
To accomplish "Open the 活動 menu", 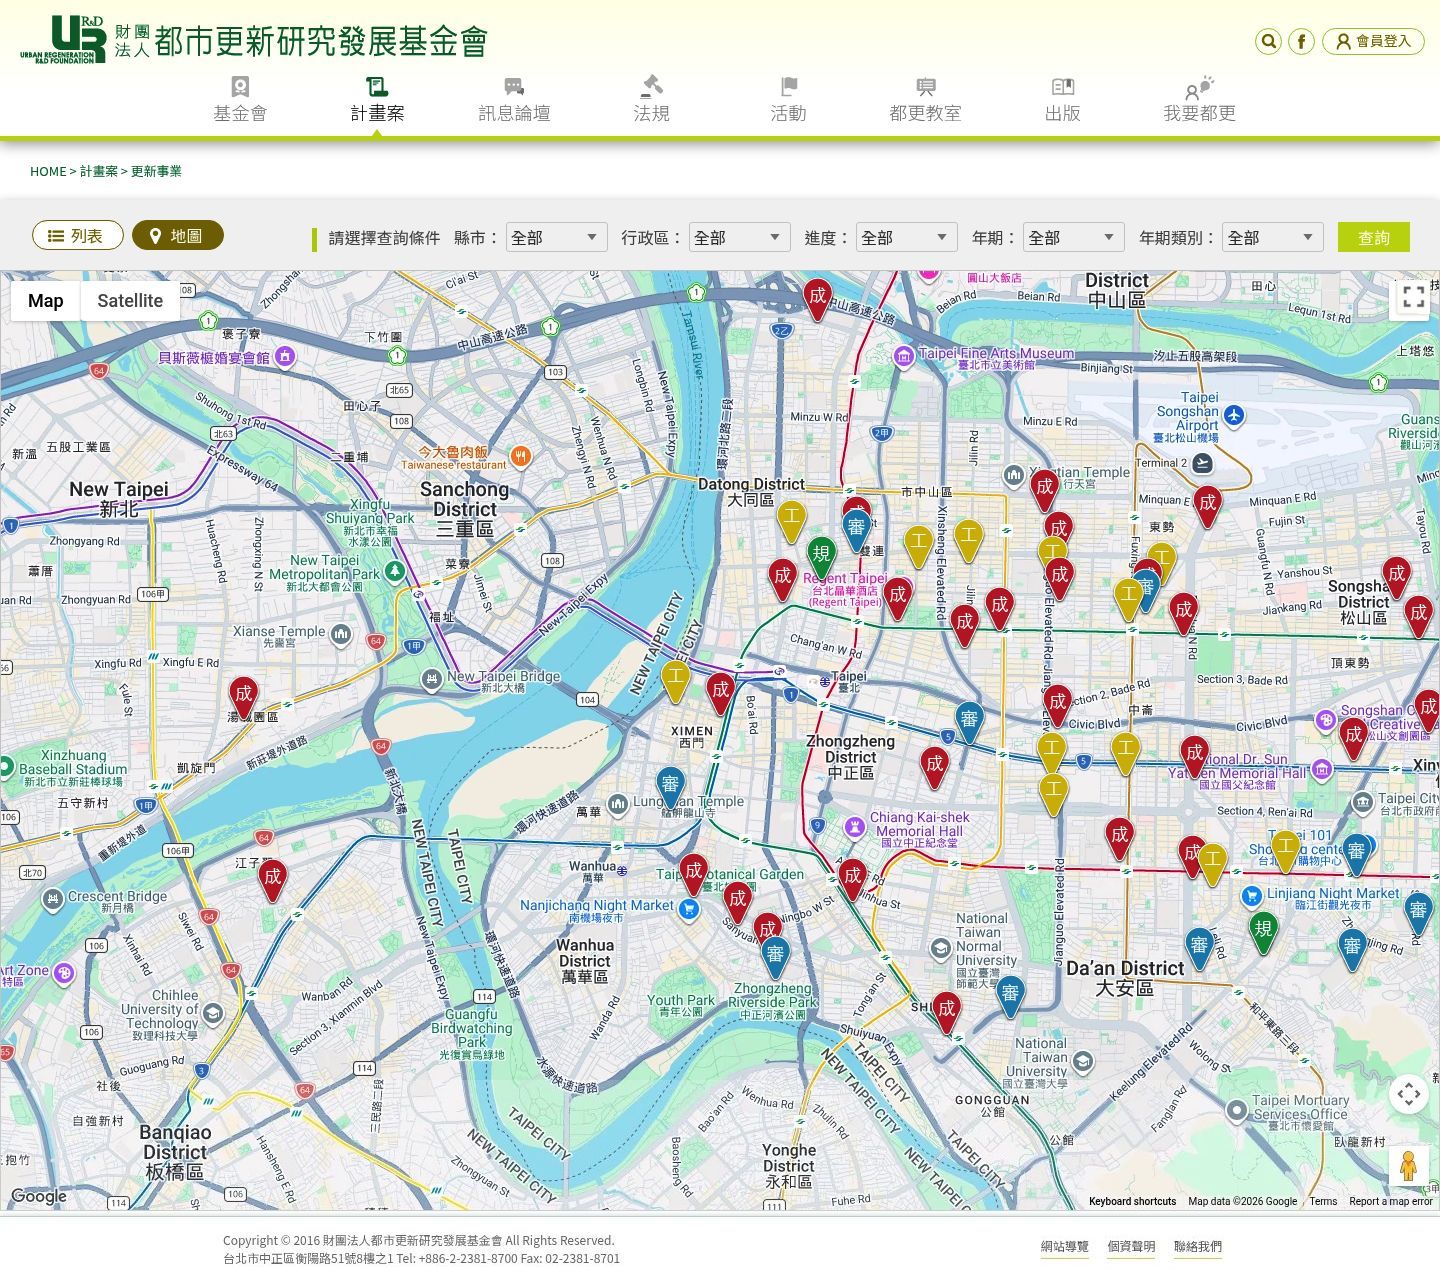I will pos(788,100).
